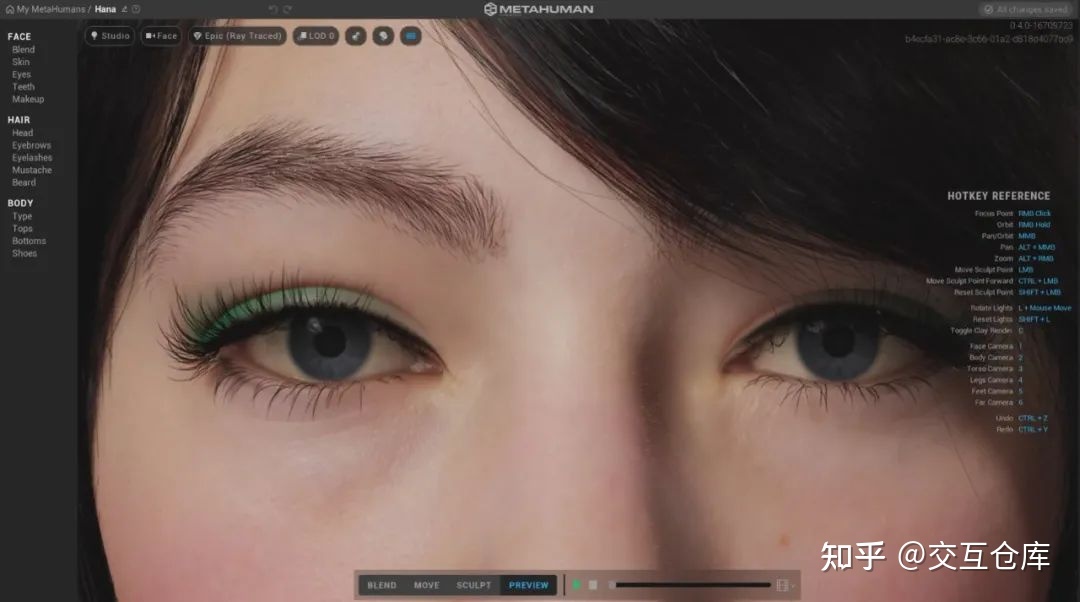The width and height of the screenshot is (1080, 602).
Task: Click the rename pencil icon beside Hana
Action: point(125,9)
